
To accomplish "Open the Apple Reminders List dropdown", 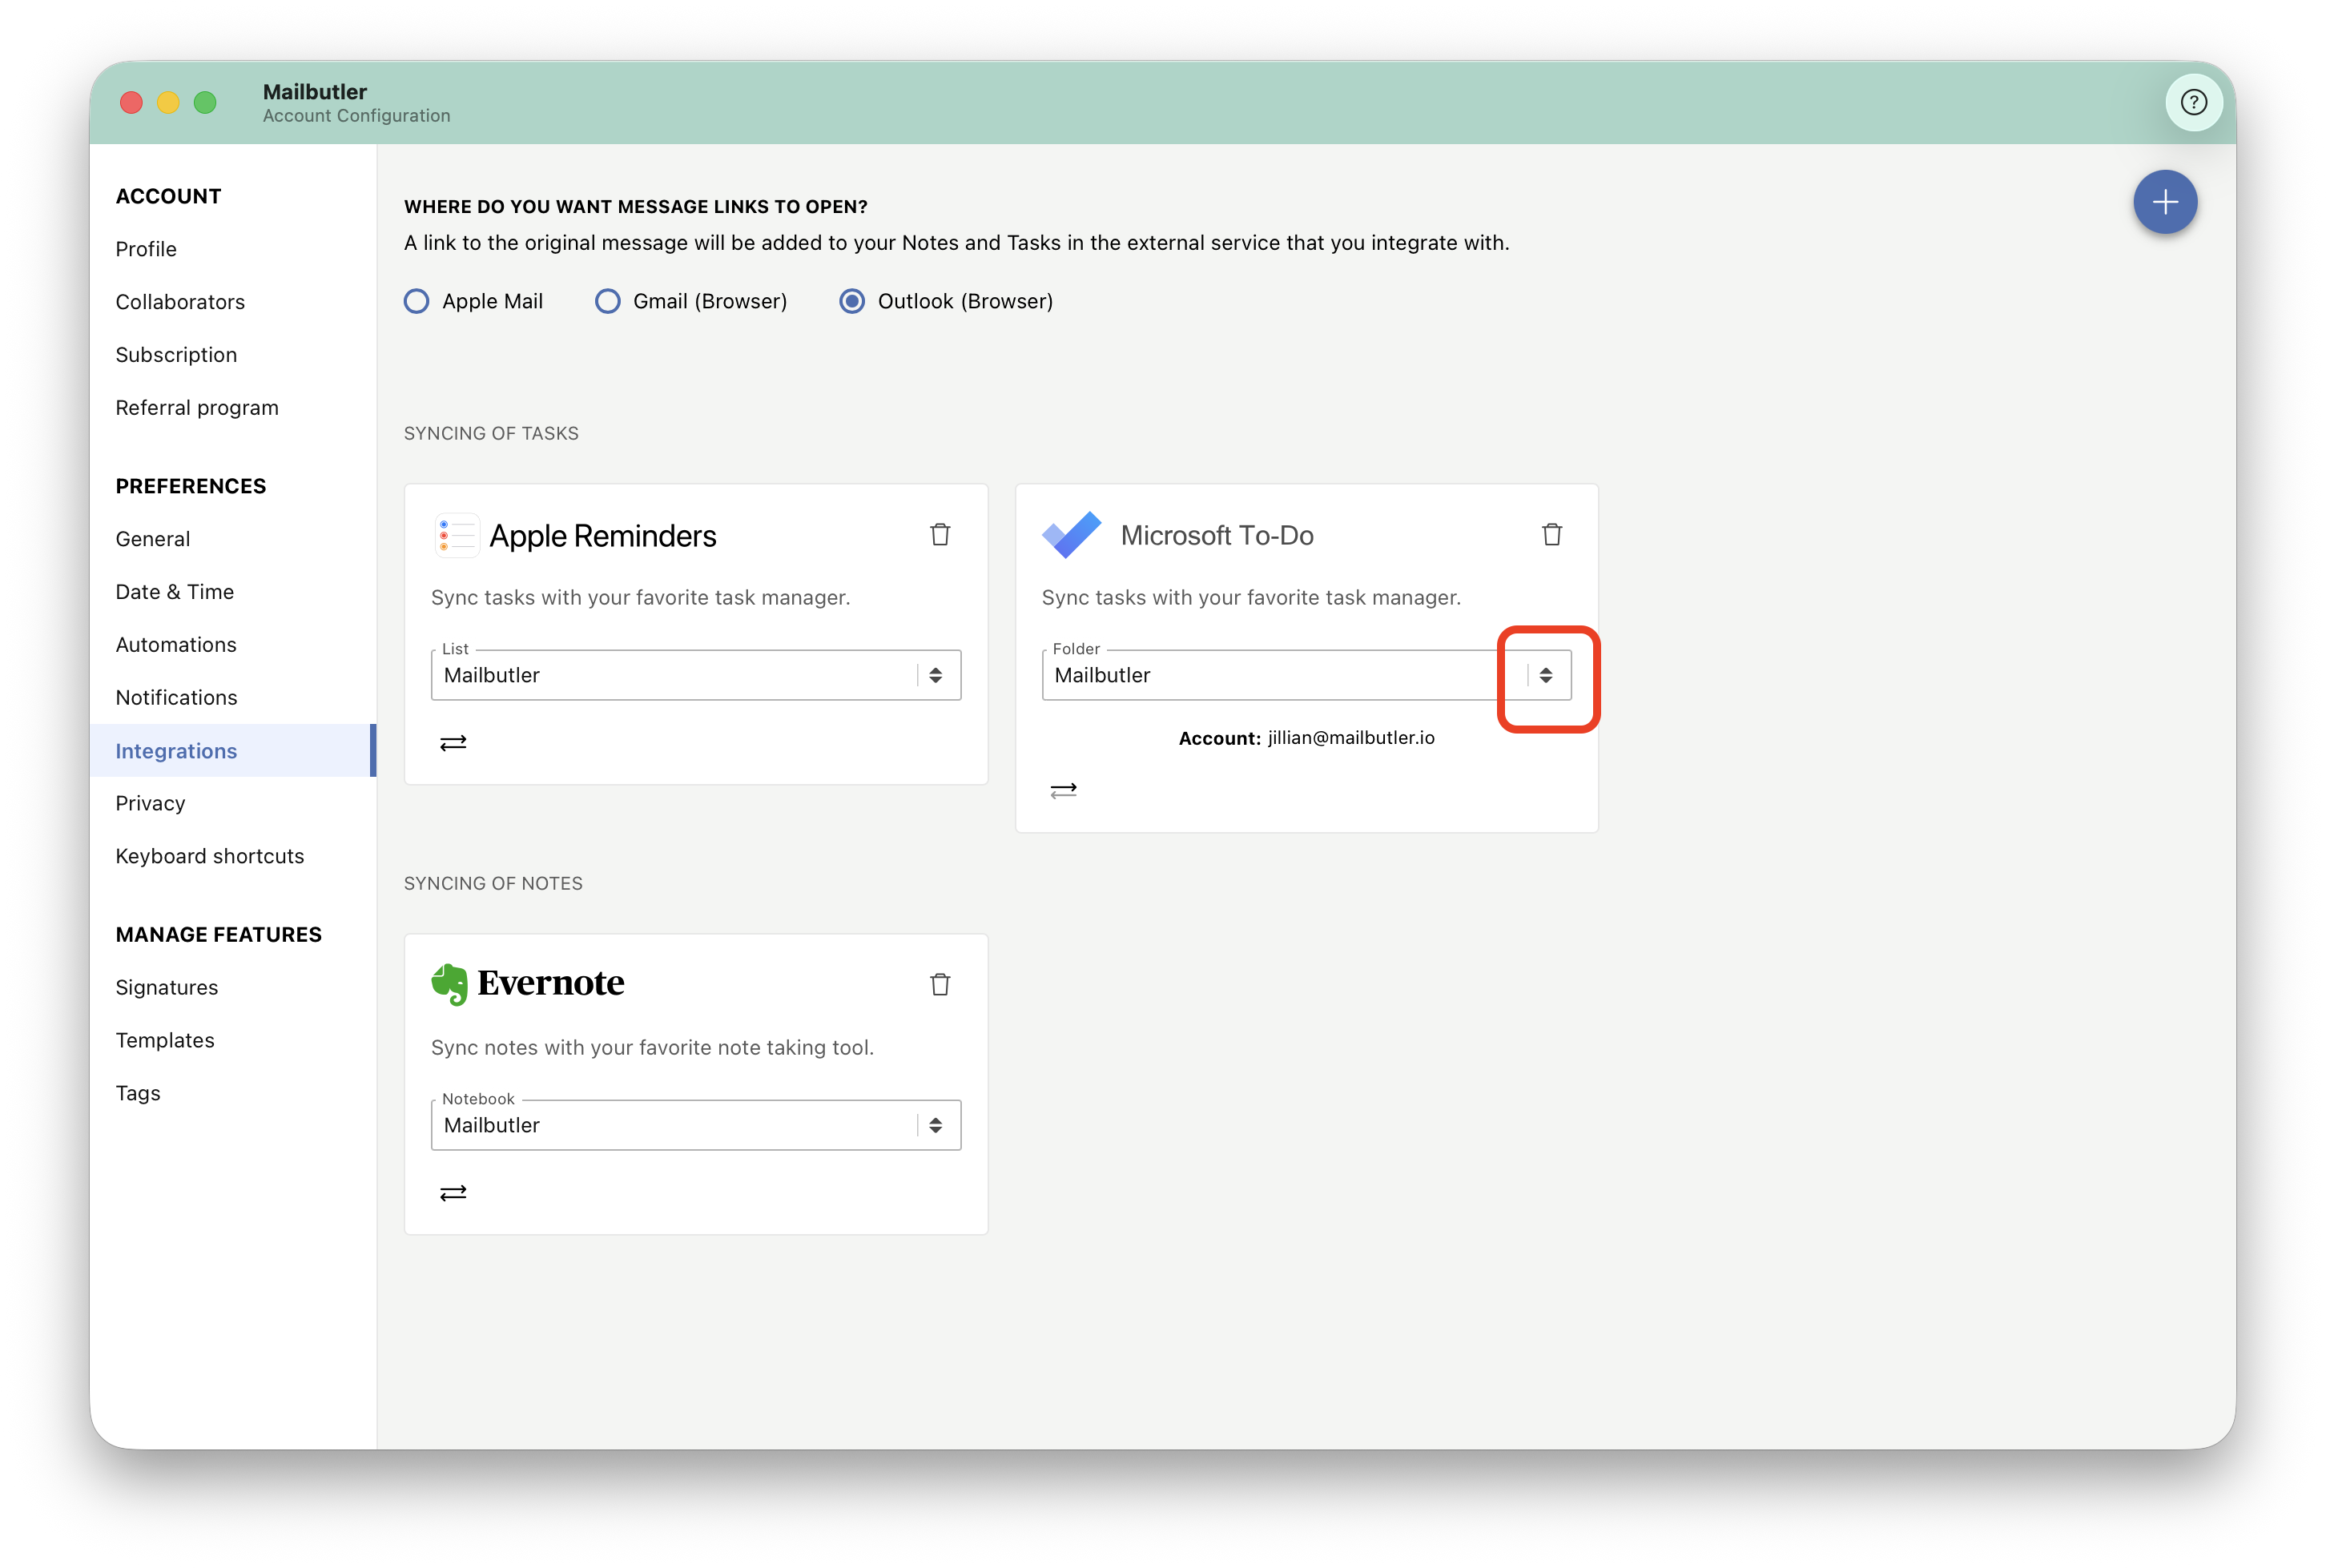I will point(695,675).
